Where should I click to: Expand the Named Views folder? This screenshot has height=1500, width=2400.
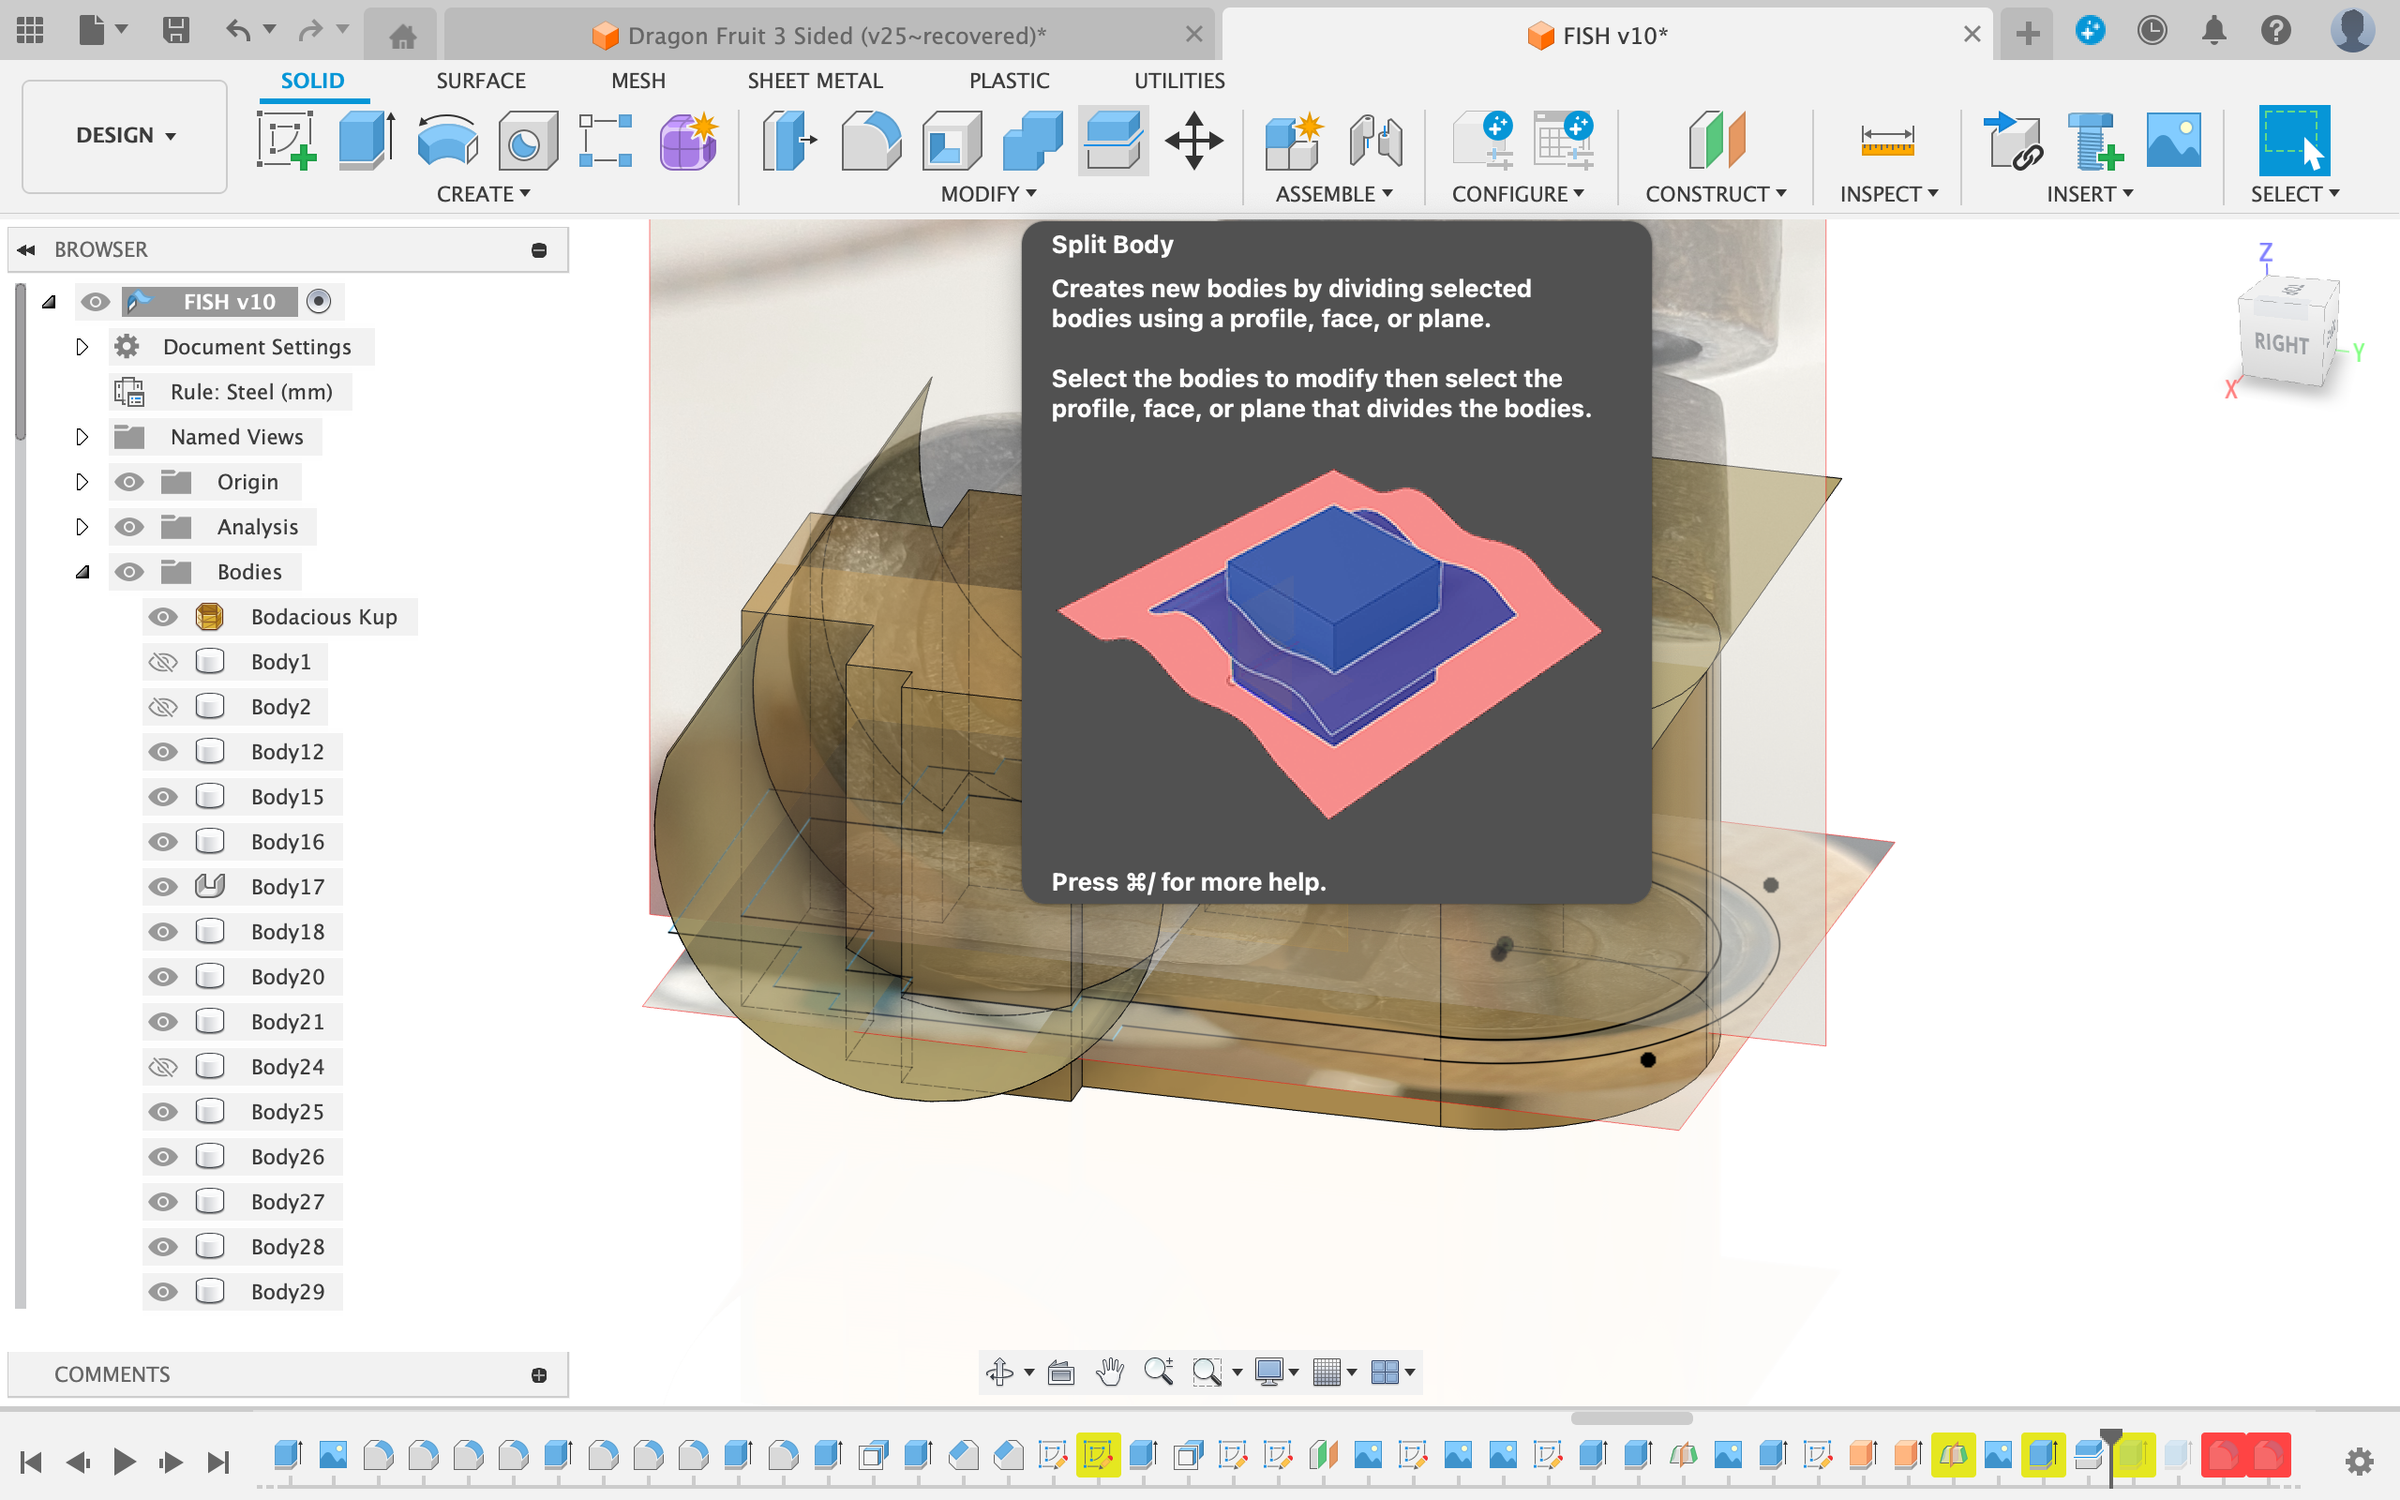82,437
